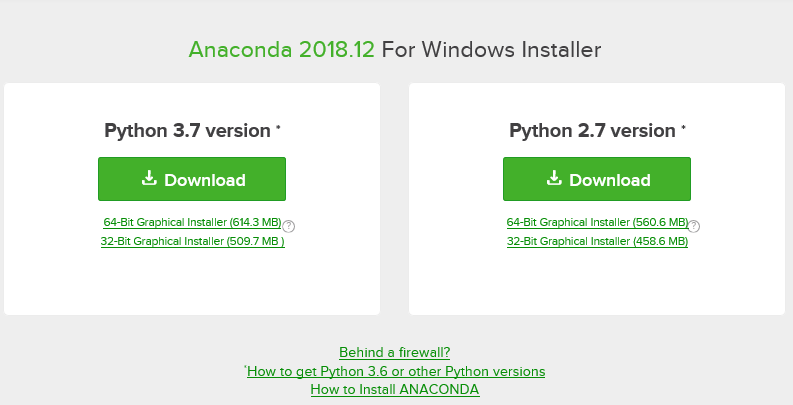Follow "How to get Python 3.6" link
Viewport: 793px width, 405px height.
[396, 371]
